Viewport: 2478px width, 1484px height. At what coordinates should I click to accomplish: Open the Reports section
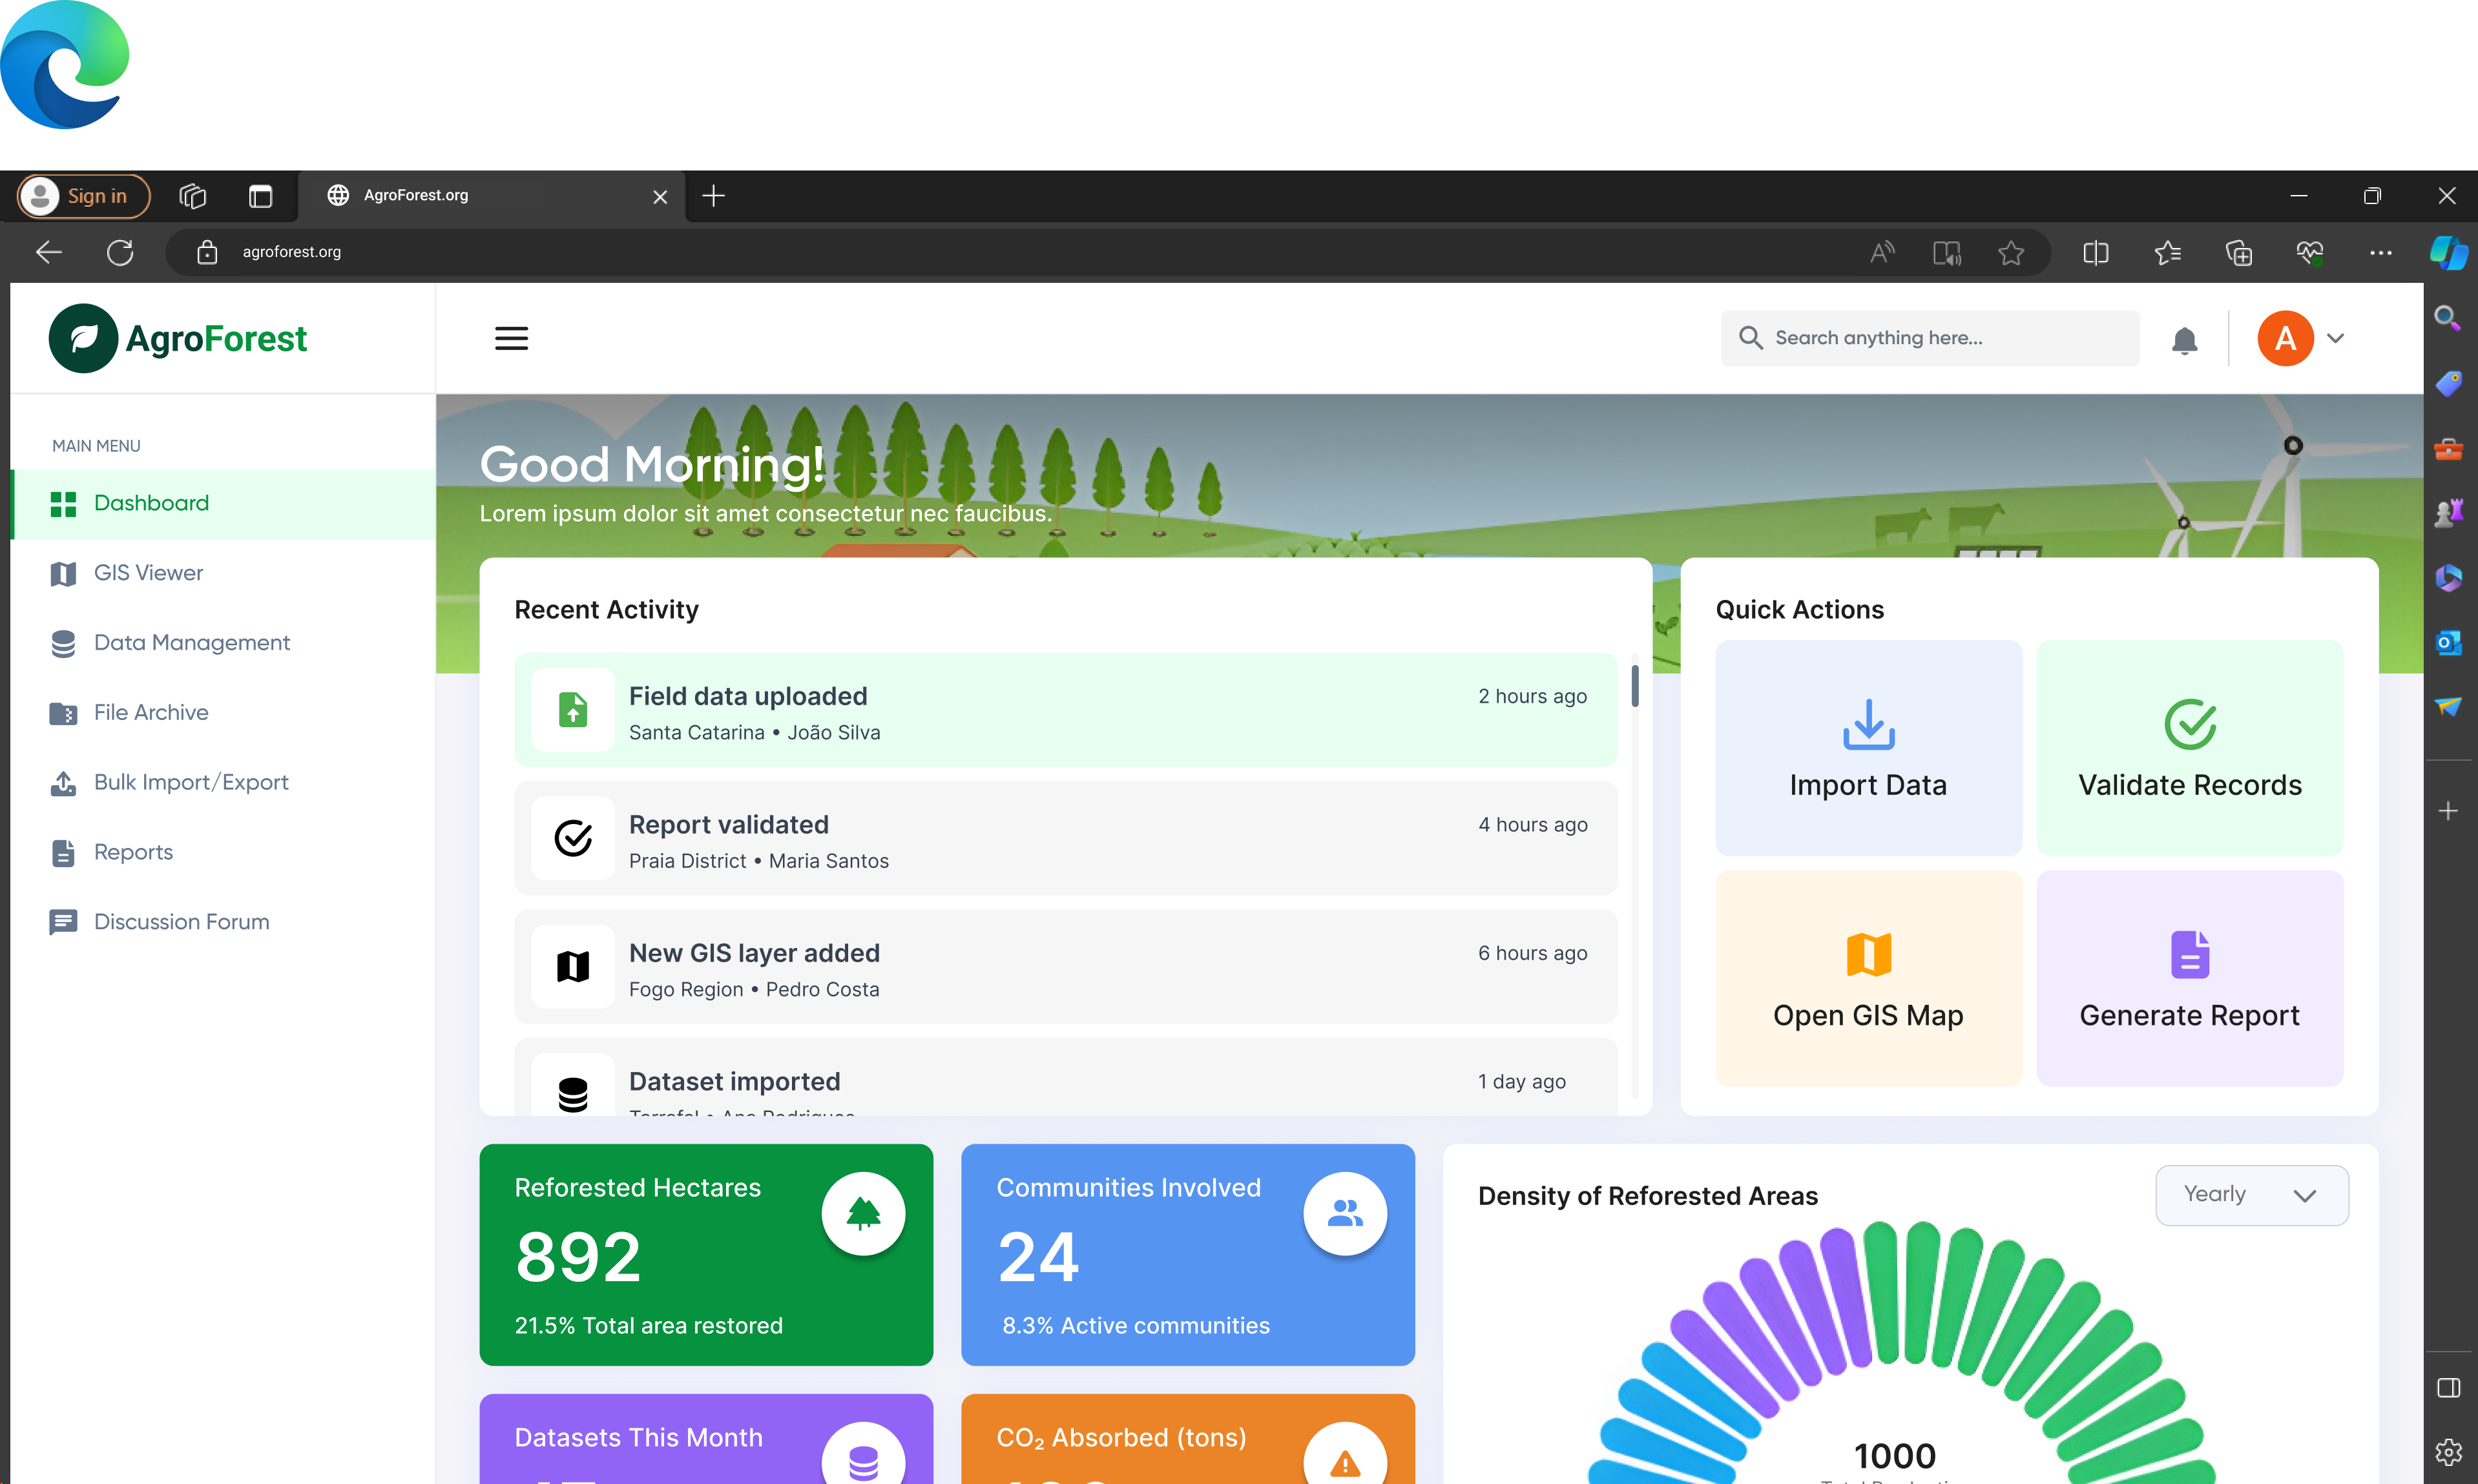coord(133,851)
